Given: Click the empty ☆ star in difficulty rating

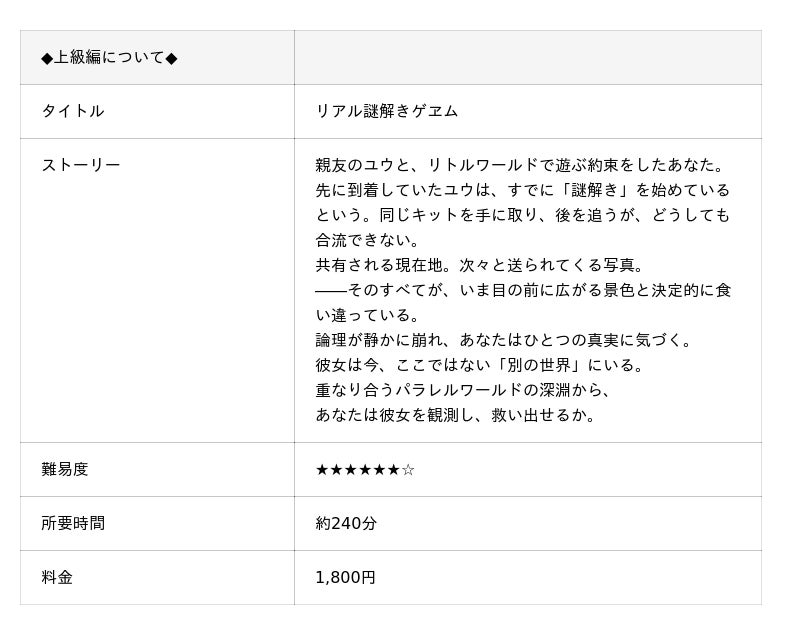Looking at the screenshot, I should (x=408, y=470).
